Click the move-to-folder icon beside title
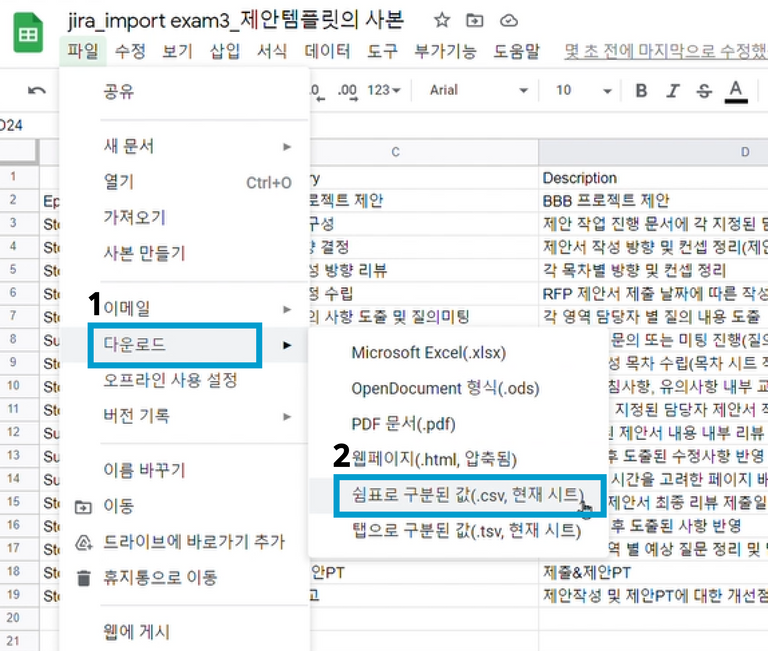Viewport: 768px width, 651px height. pos(475,21)
